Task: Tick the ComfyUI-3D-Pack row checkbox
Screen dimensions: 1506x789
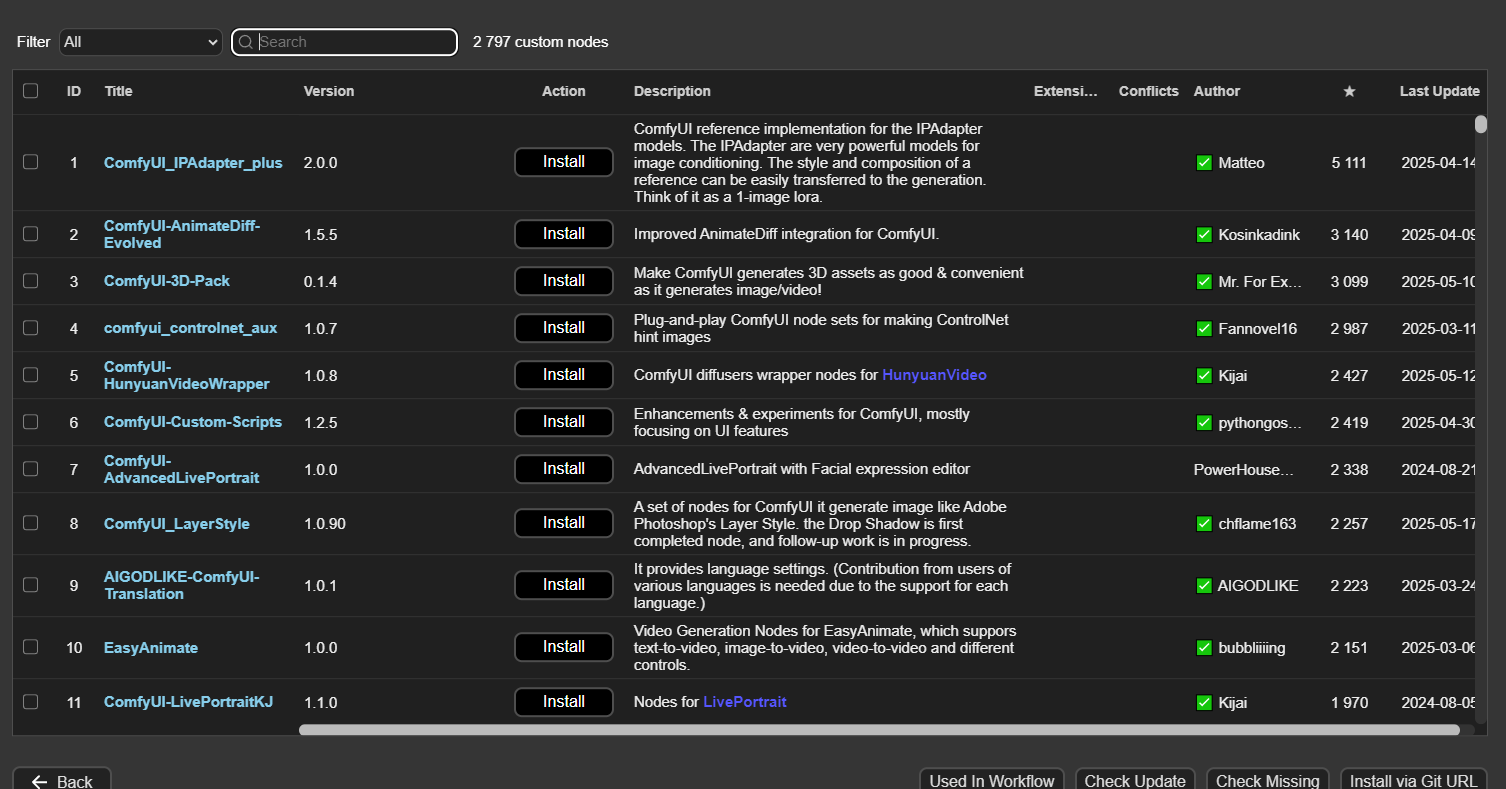Action: [x=31, y=281]
